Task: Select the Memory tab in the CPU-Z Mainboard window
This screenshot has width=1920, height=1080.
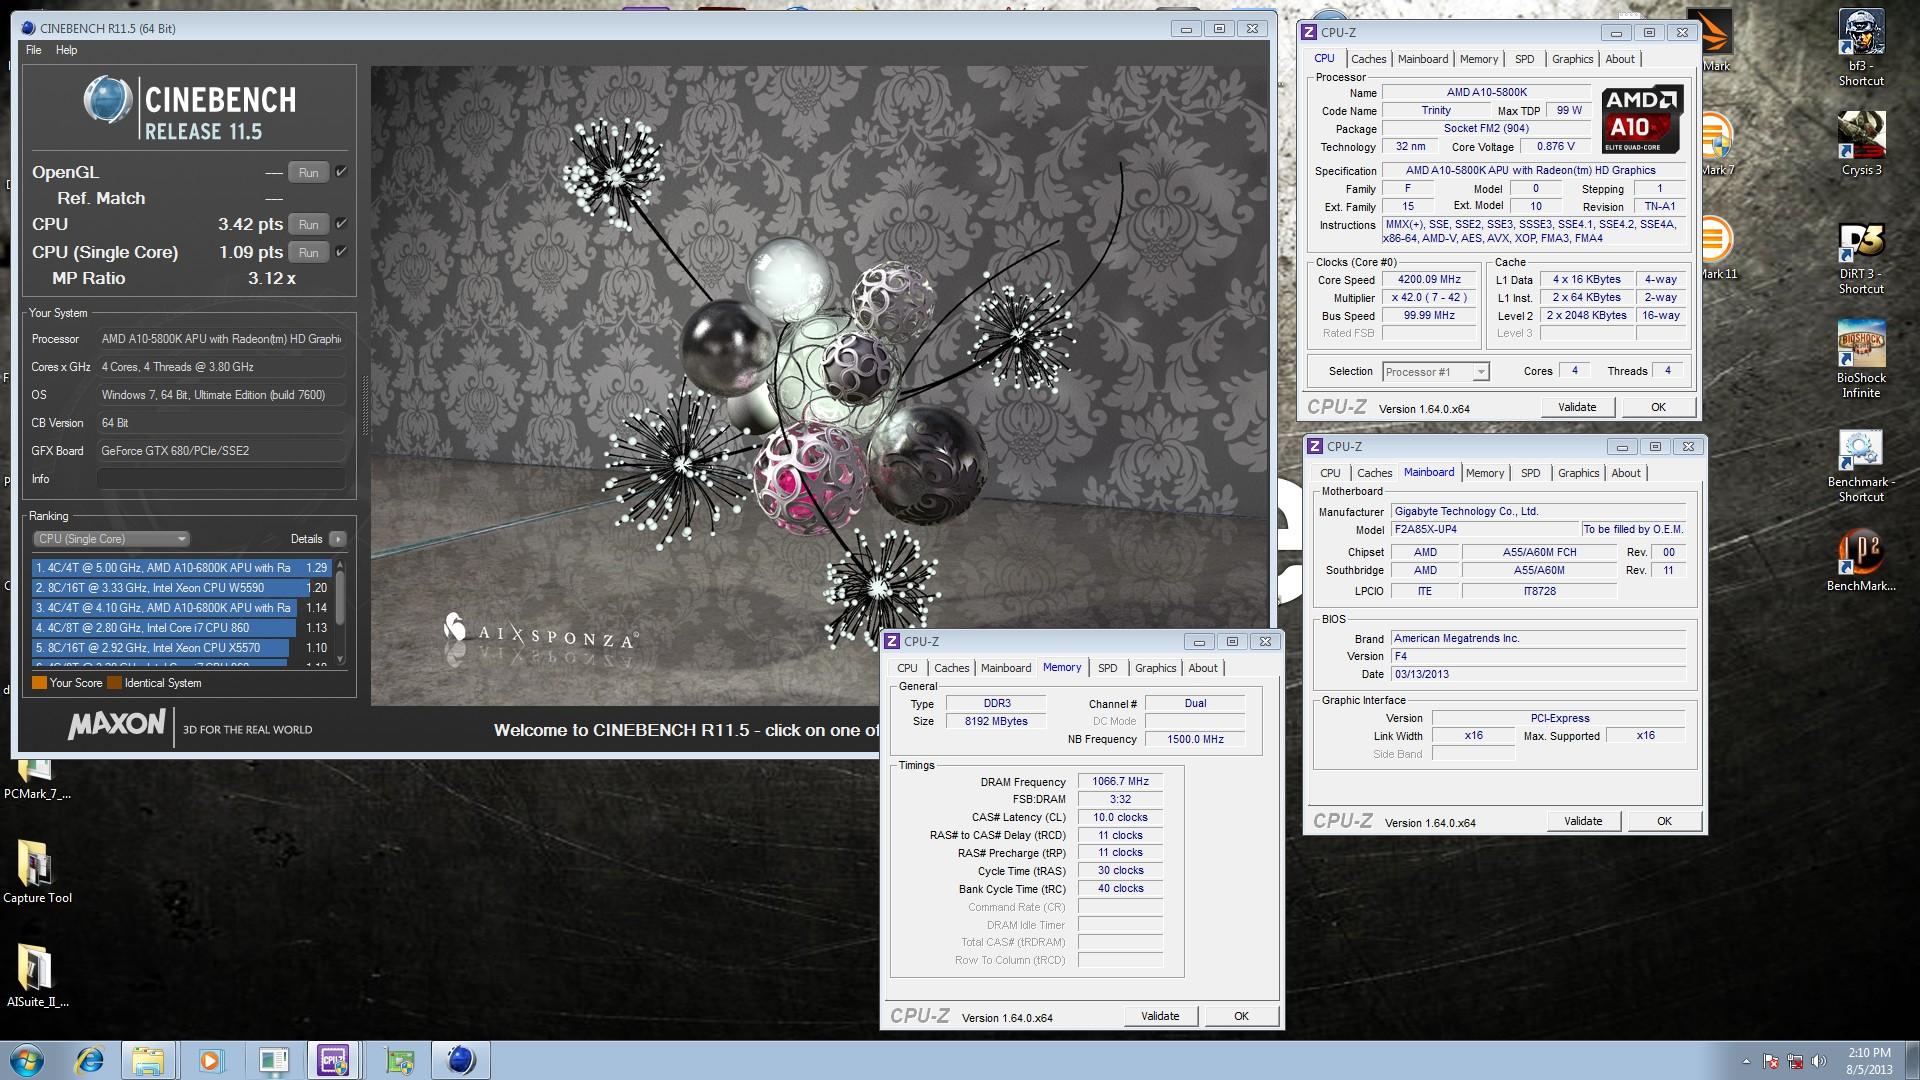Action: [x=1484, y=473]
